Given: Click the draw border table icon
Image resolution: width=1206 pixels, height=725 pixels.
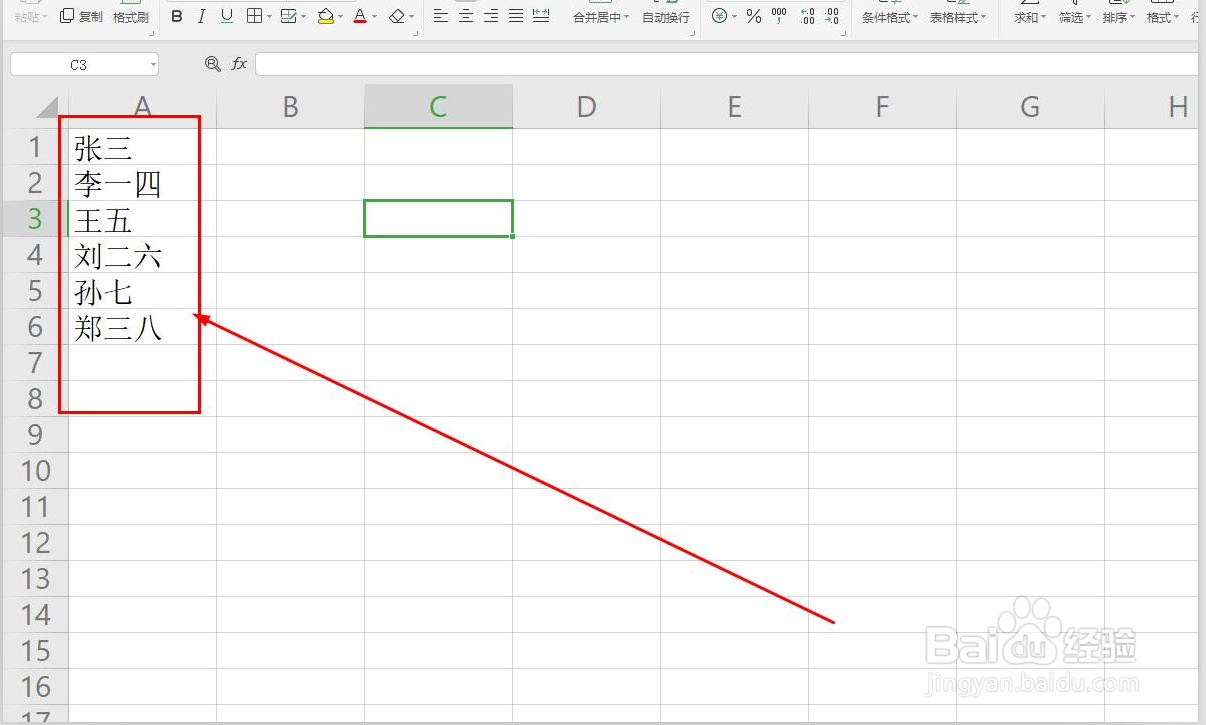Looking at the screenshot, I should tap(288, 16).
